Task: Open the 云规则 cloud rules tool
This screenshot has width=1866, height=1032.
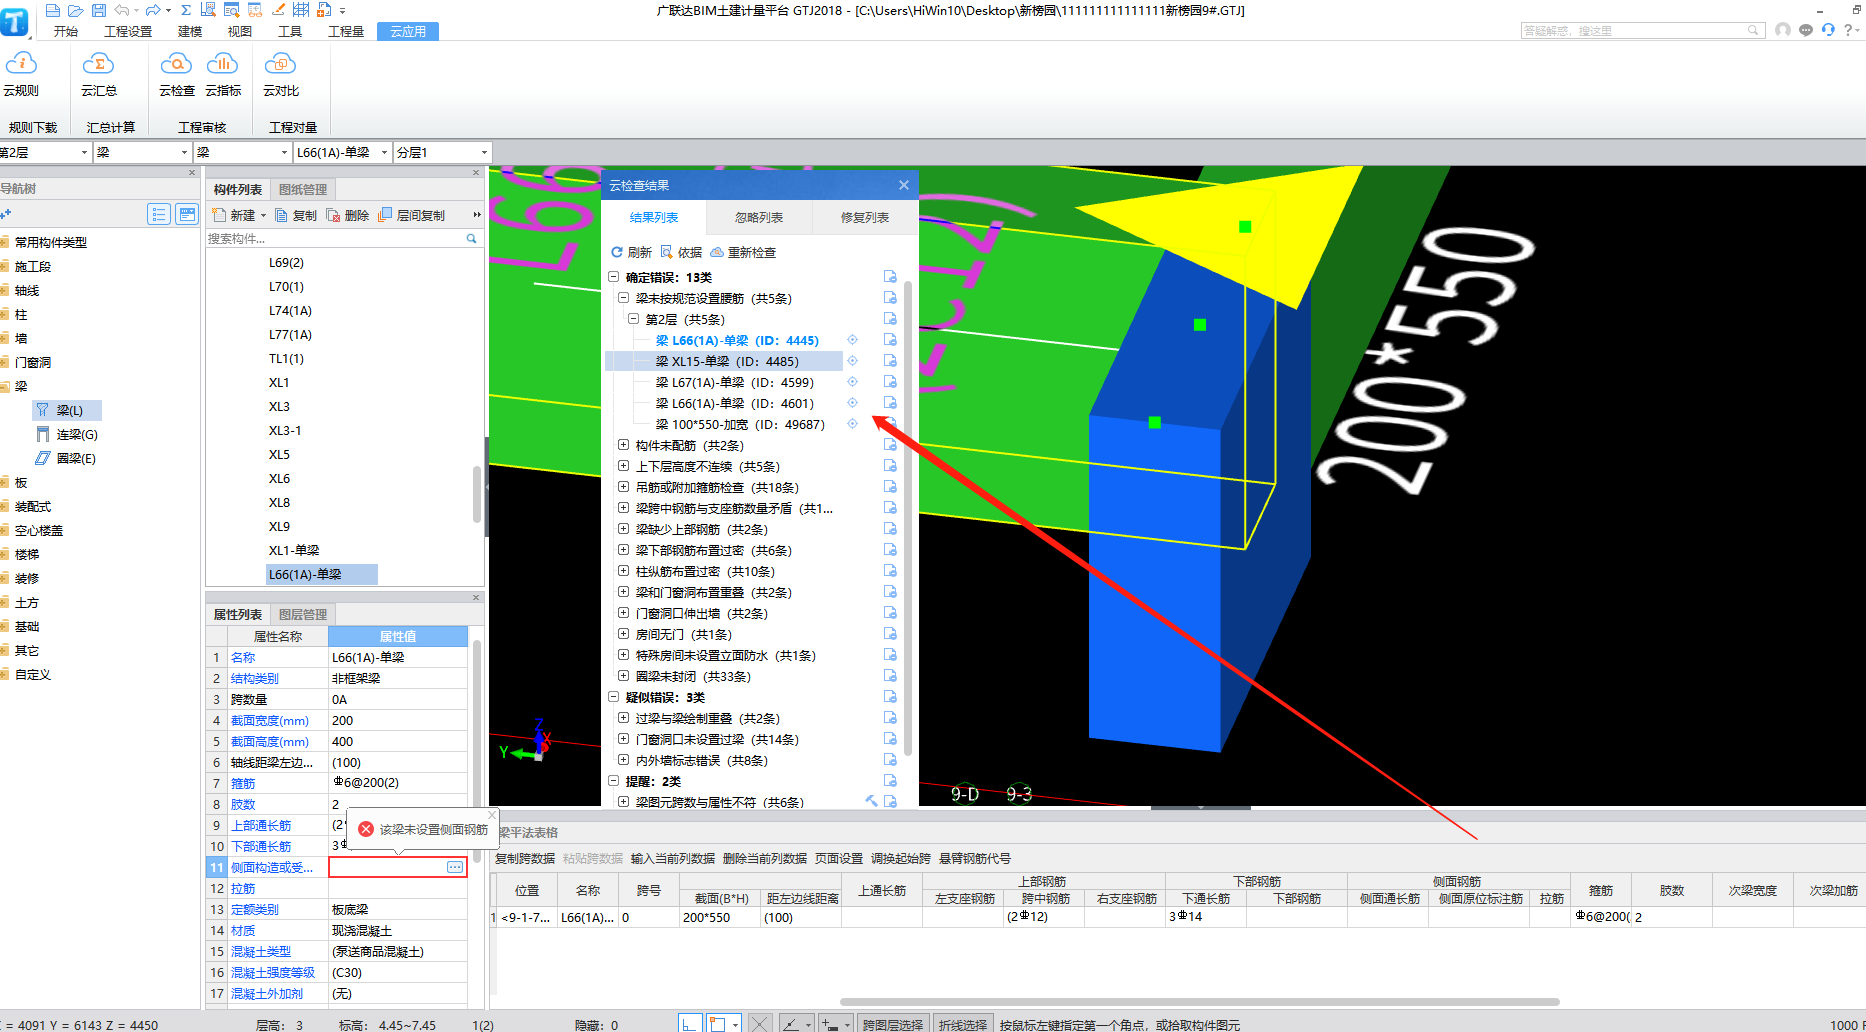Action: pyautogui.click(x=21, y=74)
